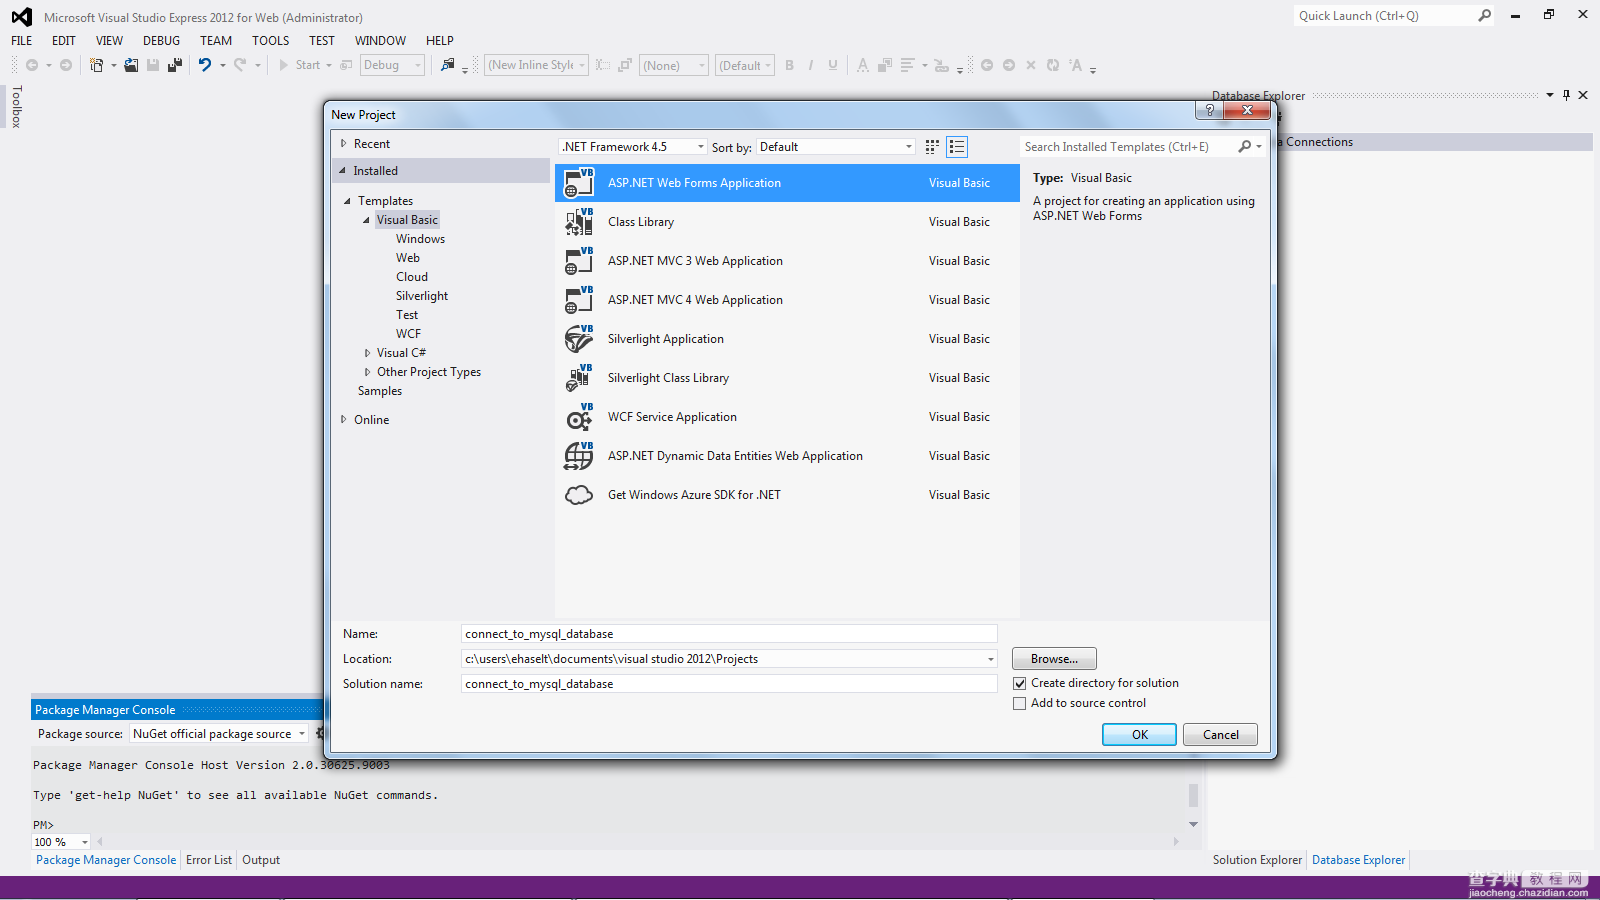Select Get Windows Azure SDK for .NET
Viewport: 1600px width, 900px height.
coord(787,495)
